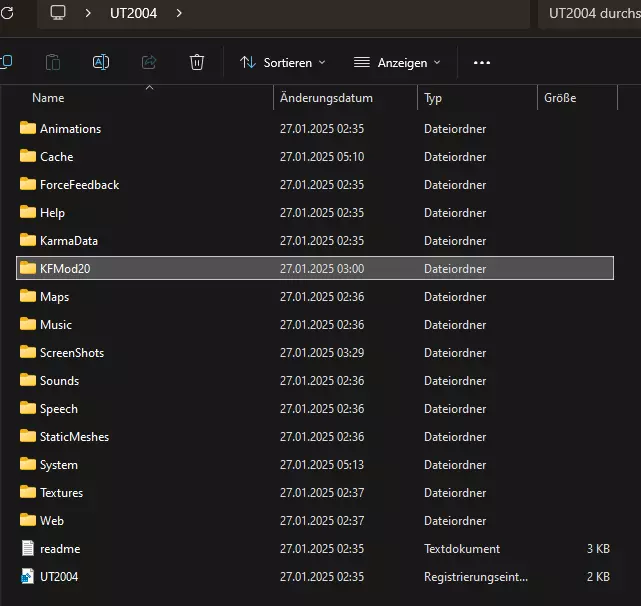Click the Dateiordner type in Maps row
The width and height of the screenshot is (641, 606).
point(455,297)
